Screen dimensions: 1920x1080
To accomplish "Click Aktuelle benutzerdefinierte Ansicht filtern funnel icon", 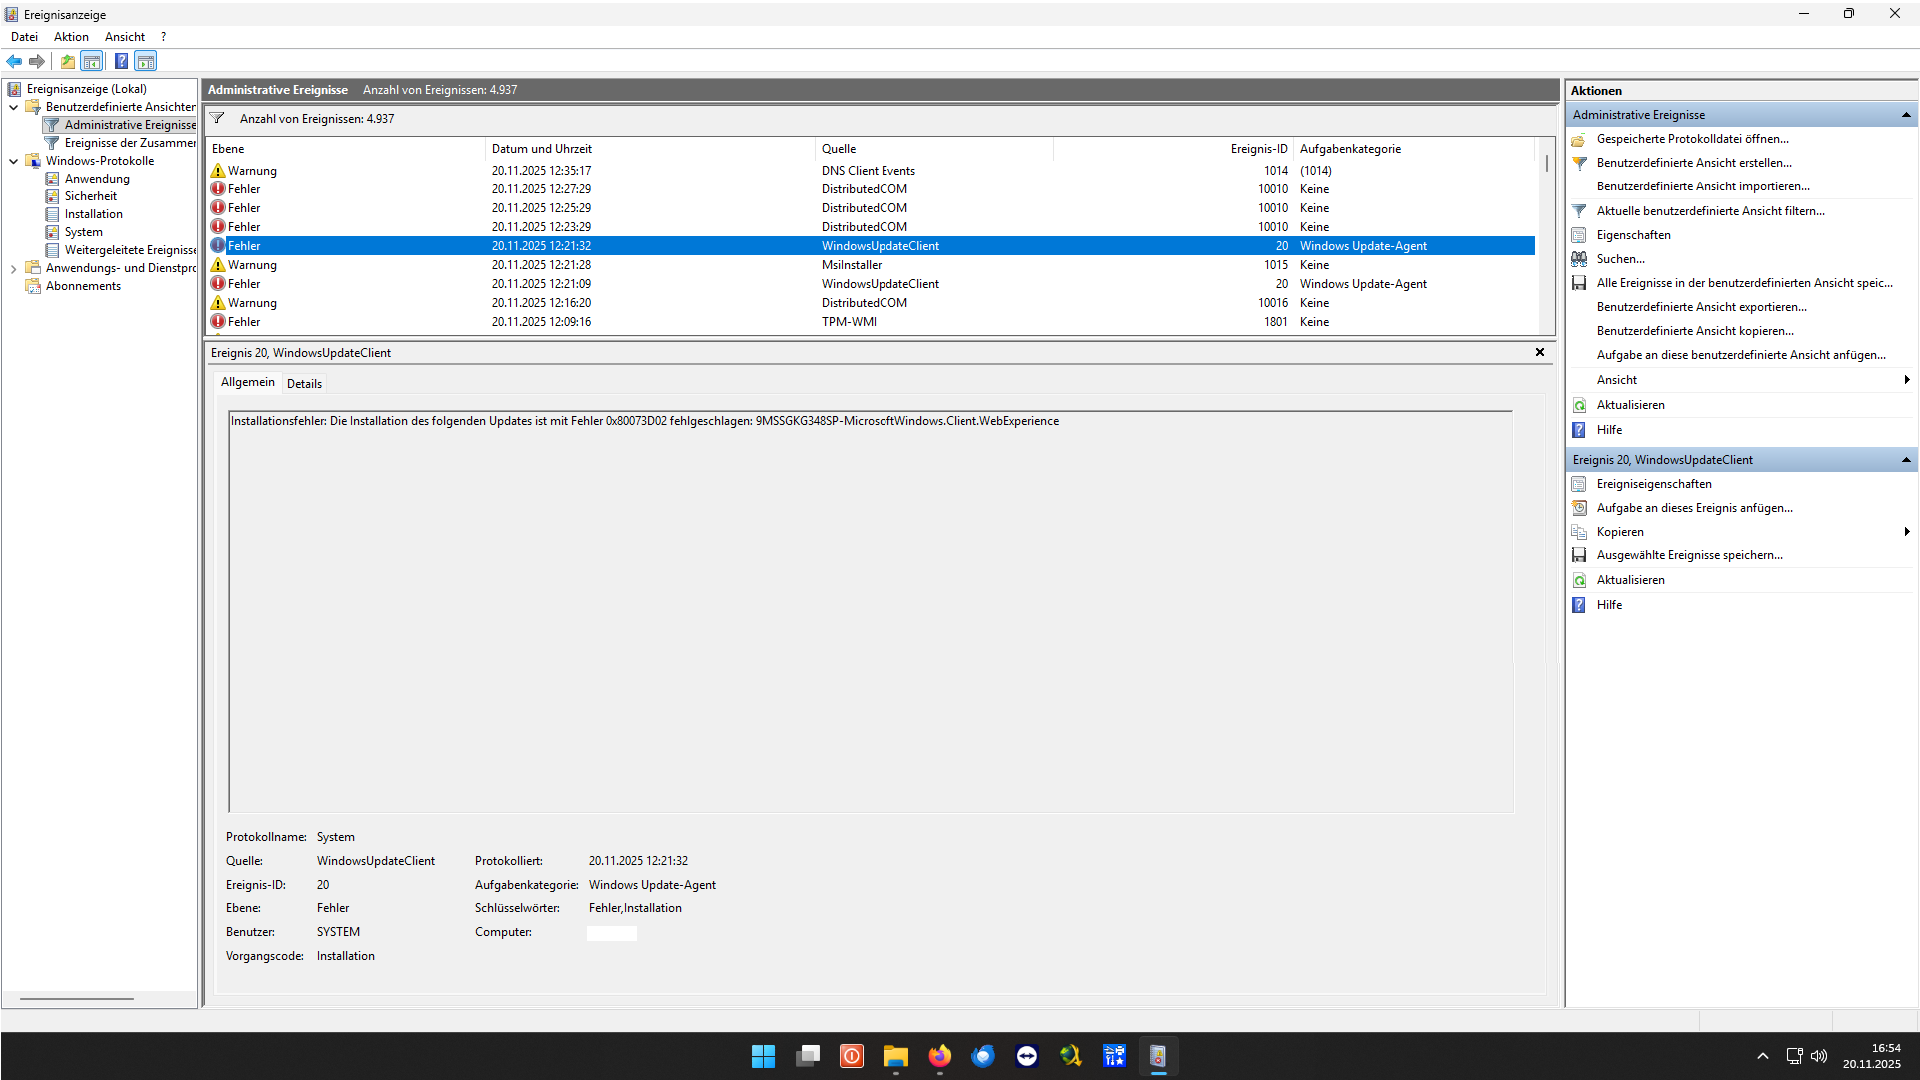I will coord(1579,211).
